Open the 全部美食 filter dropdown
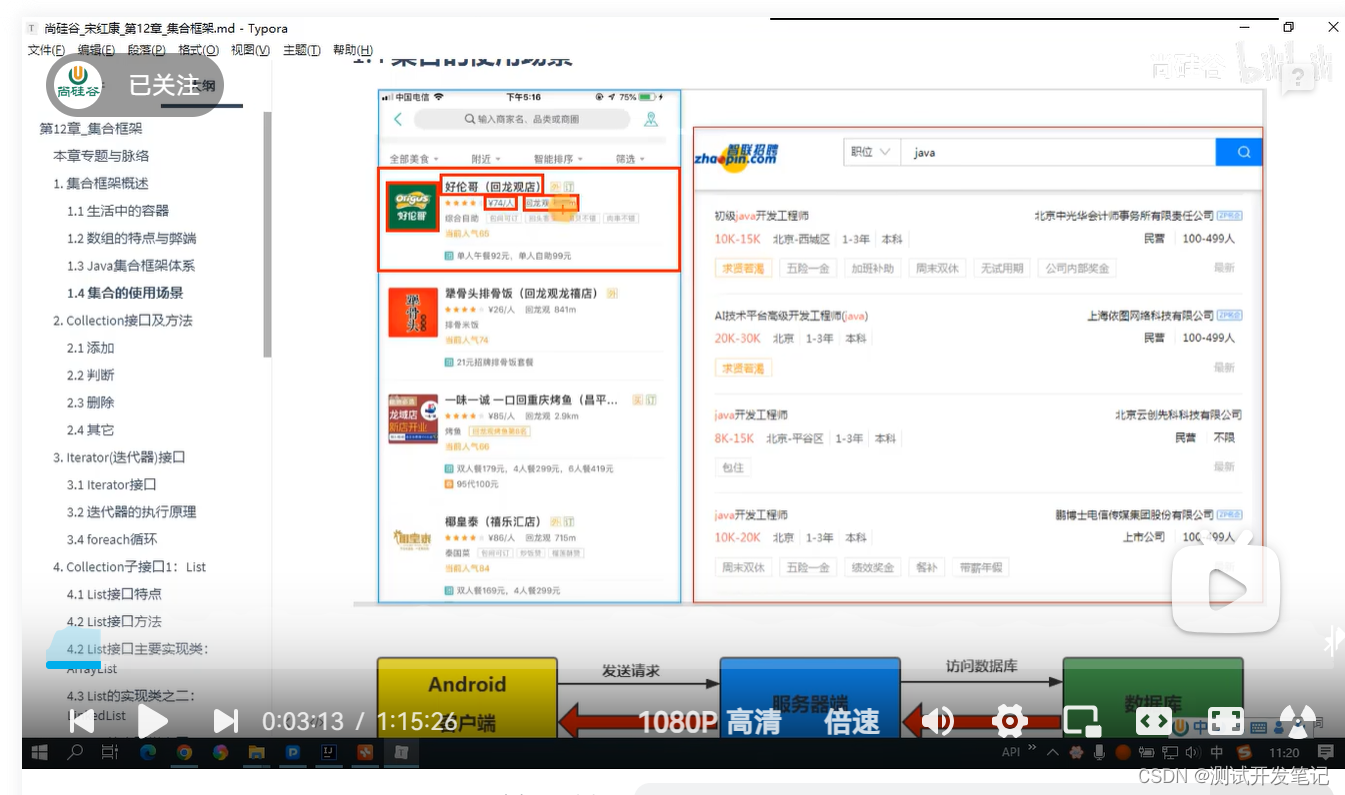The height and width of the screenshot is (795, 1345). pos(414,159)
